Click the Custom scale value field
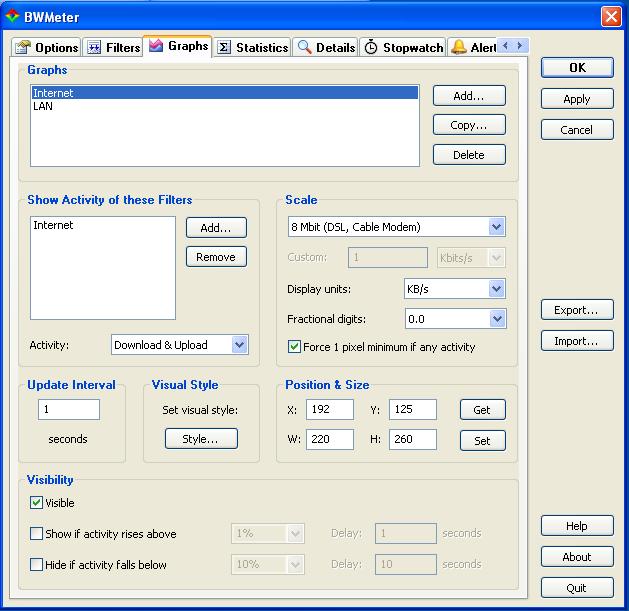629x611 pixels. (x=388, y=257)
